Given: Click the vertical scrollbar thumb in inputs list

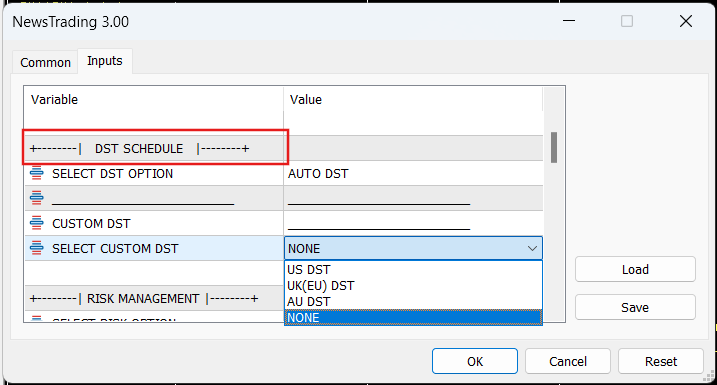Looking at the screenshot, I should click(554, 147).
